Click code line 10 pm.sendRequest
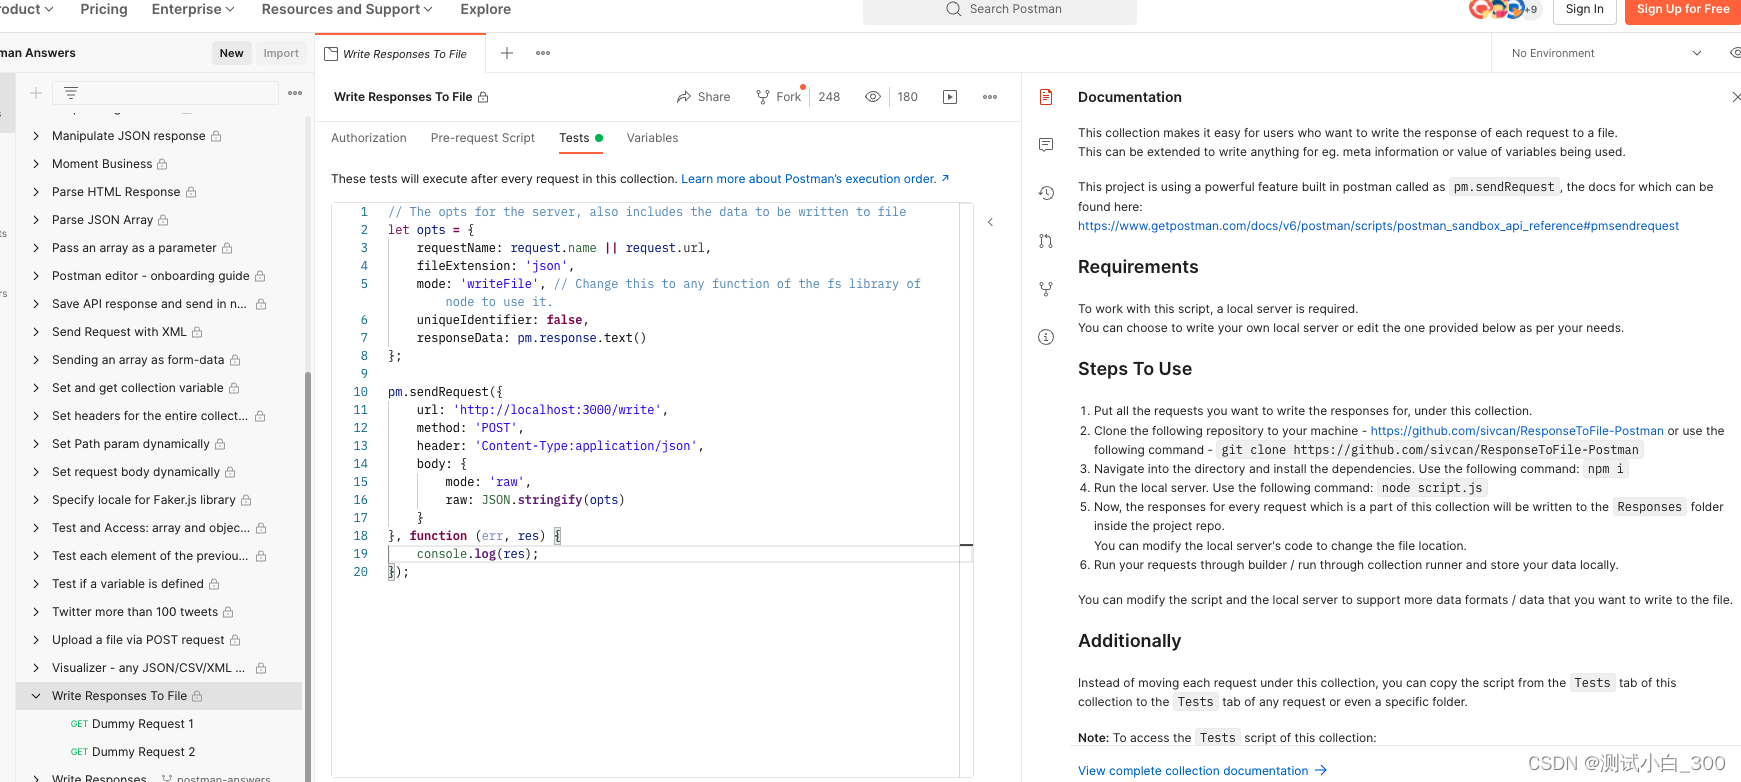The height and width of the screenshot is (782, 1741). click(x=445, y=392)
